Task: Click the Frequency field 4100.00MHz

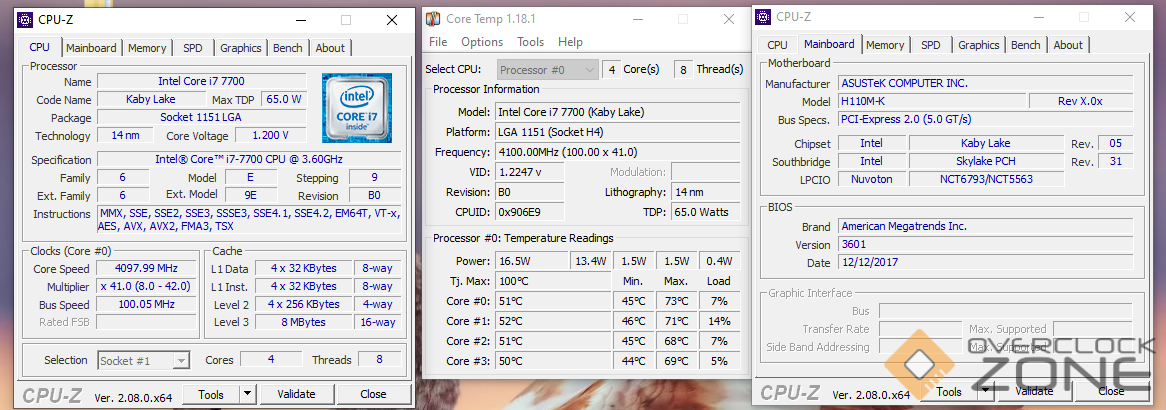Action: pos(617,153)
